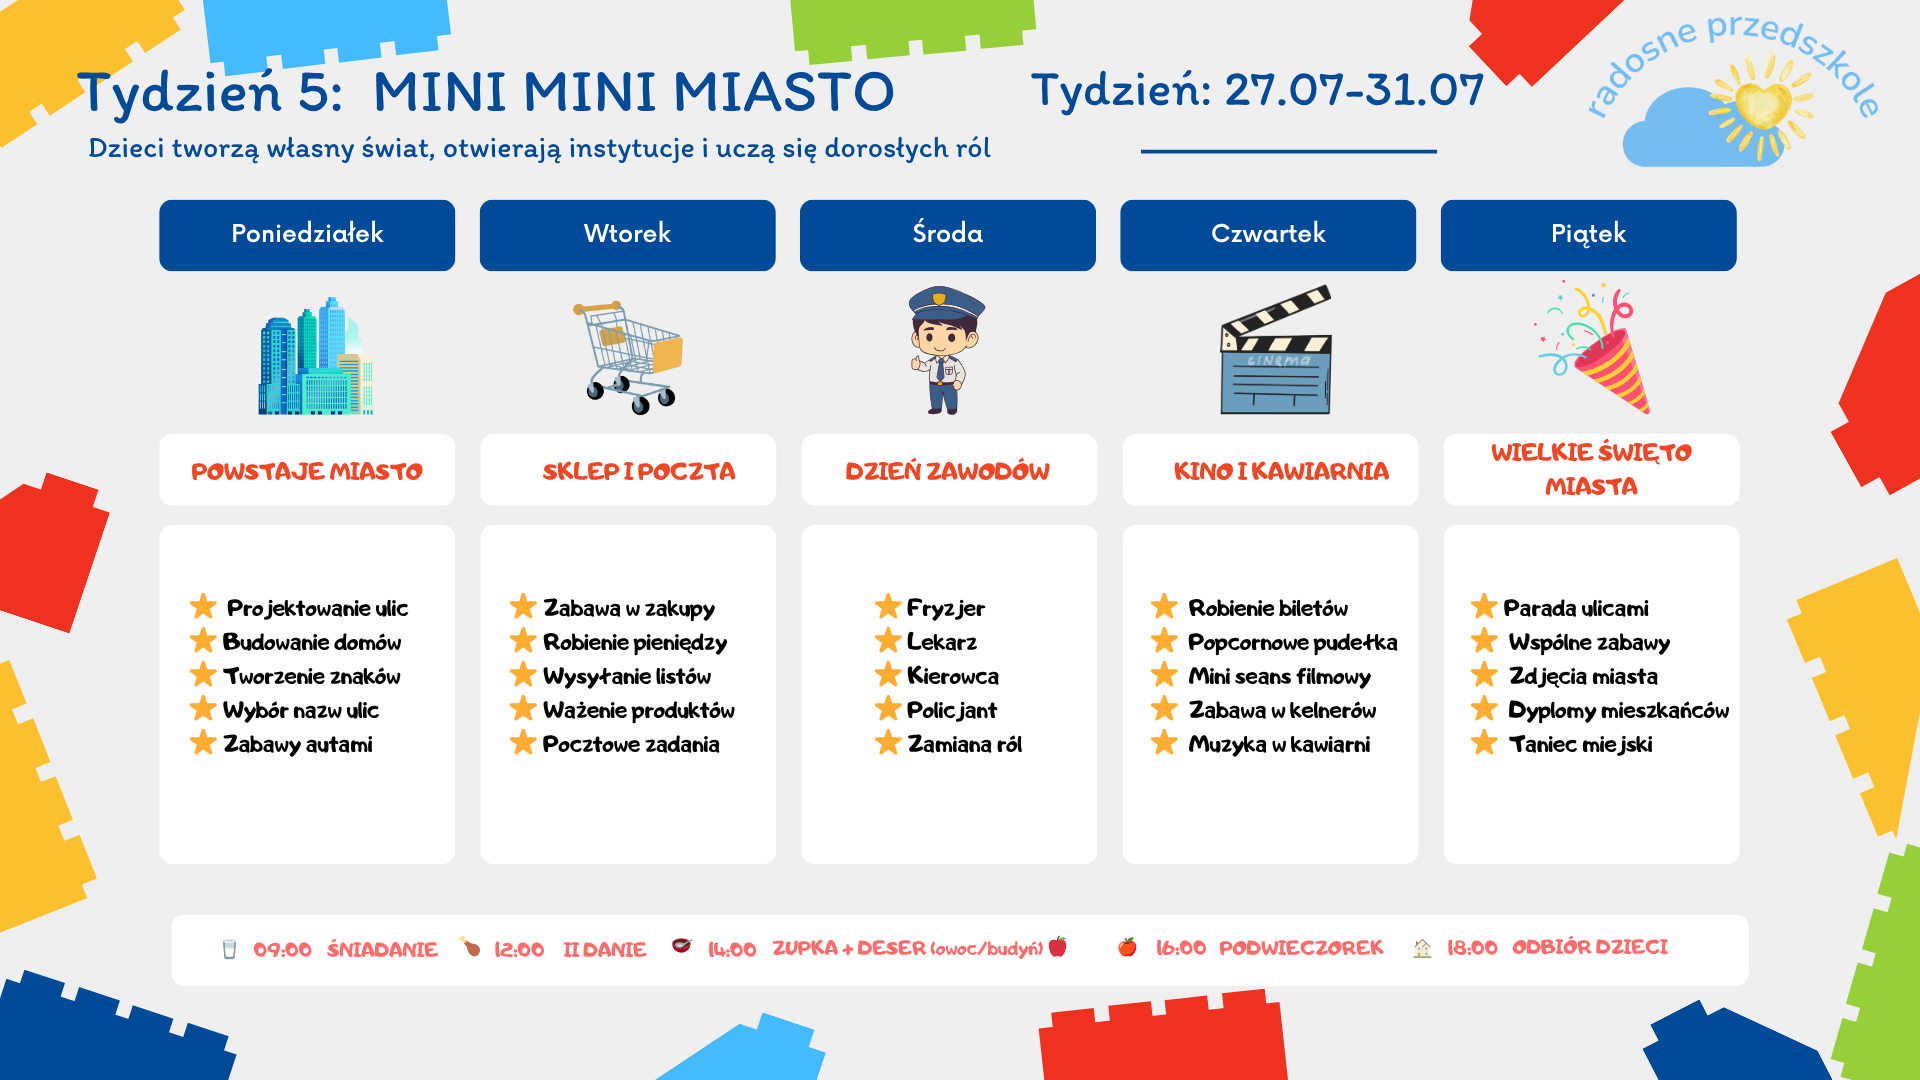Click the star beside Zabawa w zakupy
The image size is (1920, 1080).
523,606
